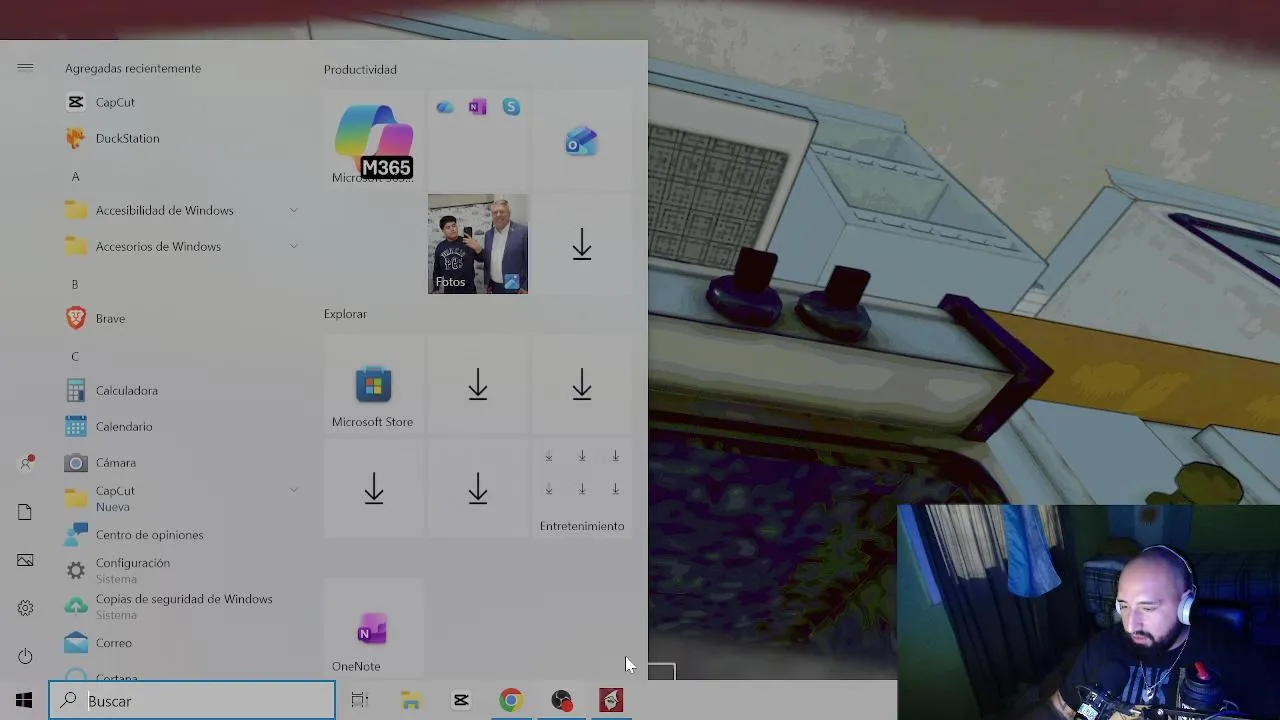Open CapCut from recently added apps
1280x720 pixels.
tap(180, 102)
